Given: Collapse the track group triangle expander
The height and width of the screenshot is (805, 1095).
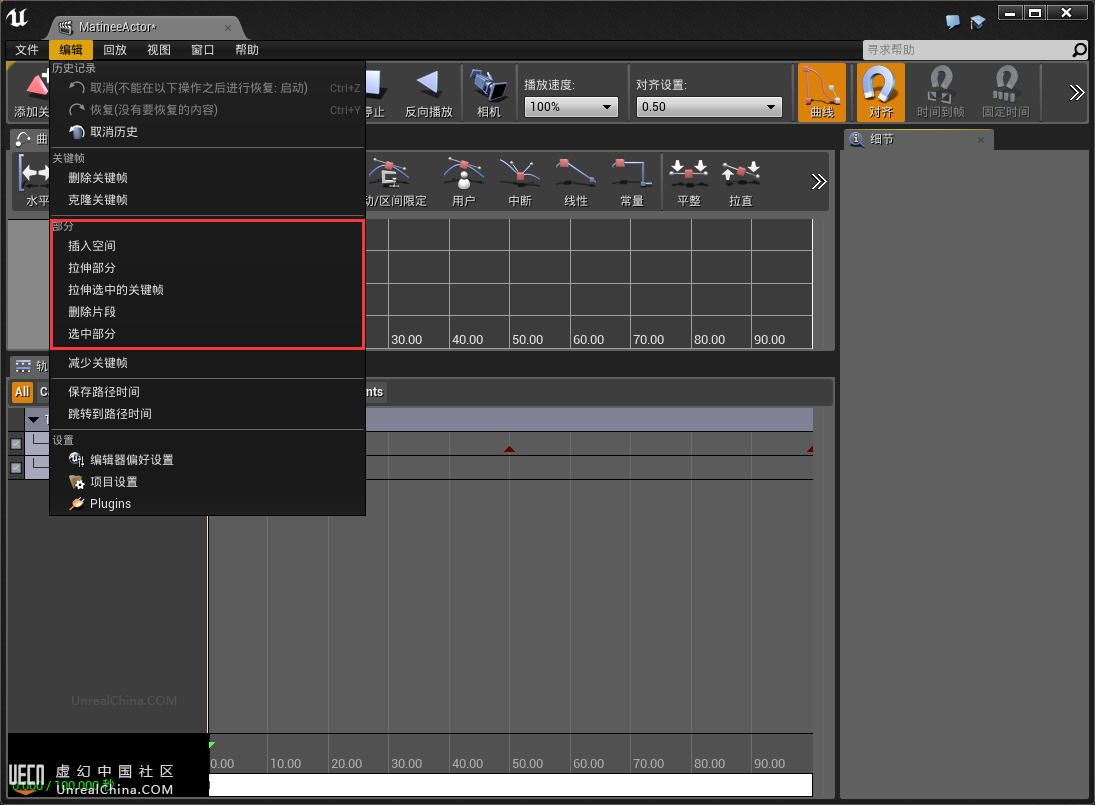Looking at the screenshot, I should (34, 420).
